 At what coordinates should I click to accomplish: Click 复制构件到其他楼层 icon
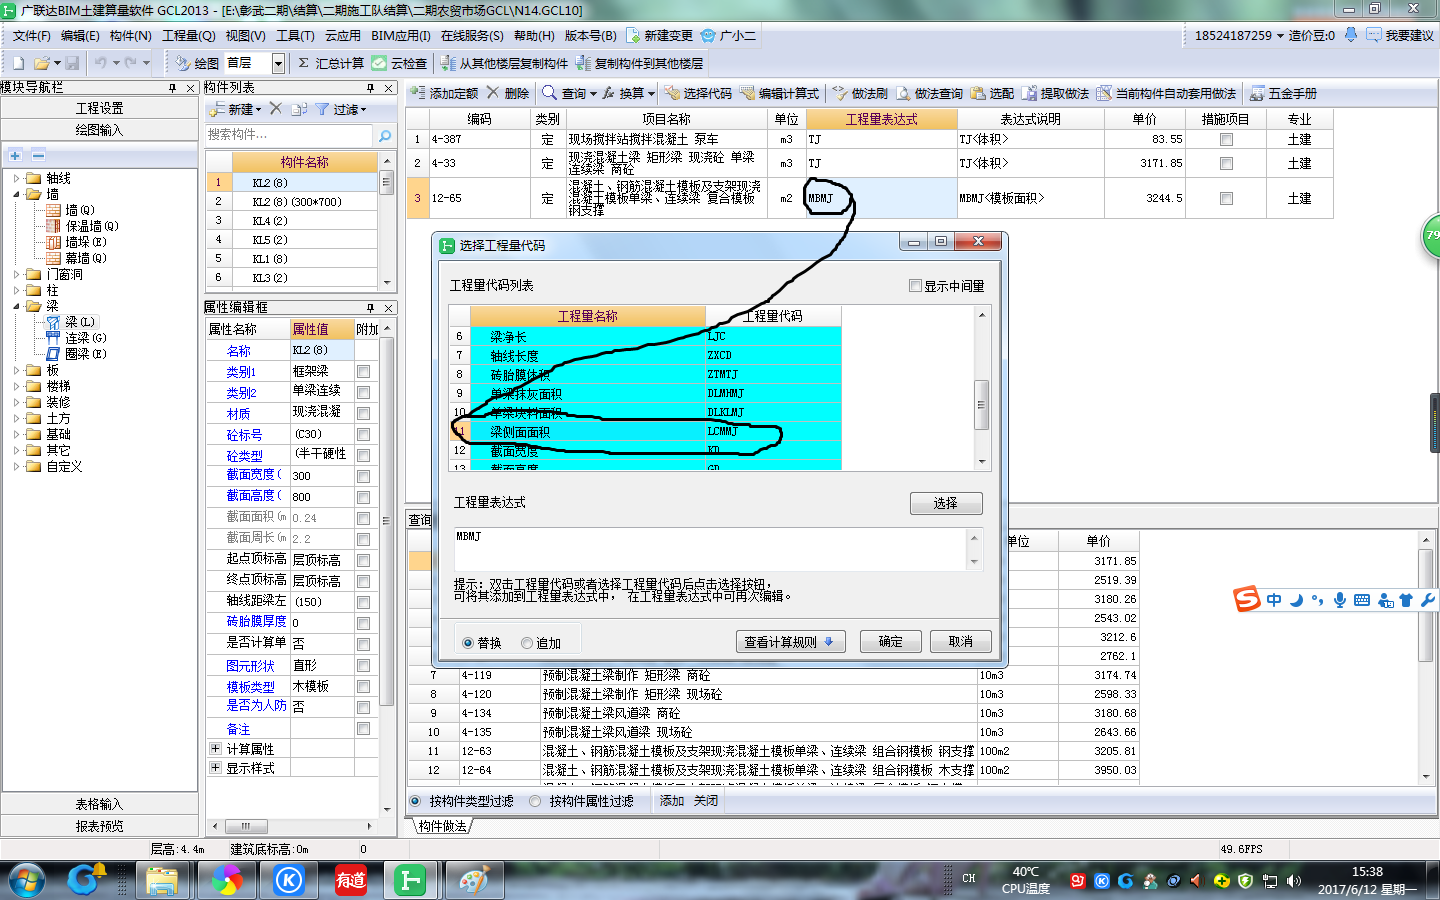coord(583,63)
